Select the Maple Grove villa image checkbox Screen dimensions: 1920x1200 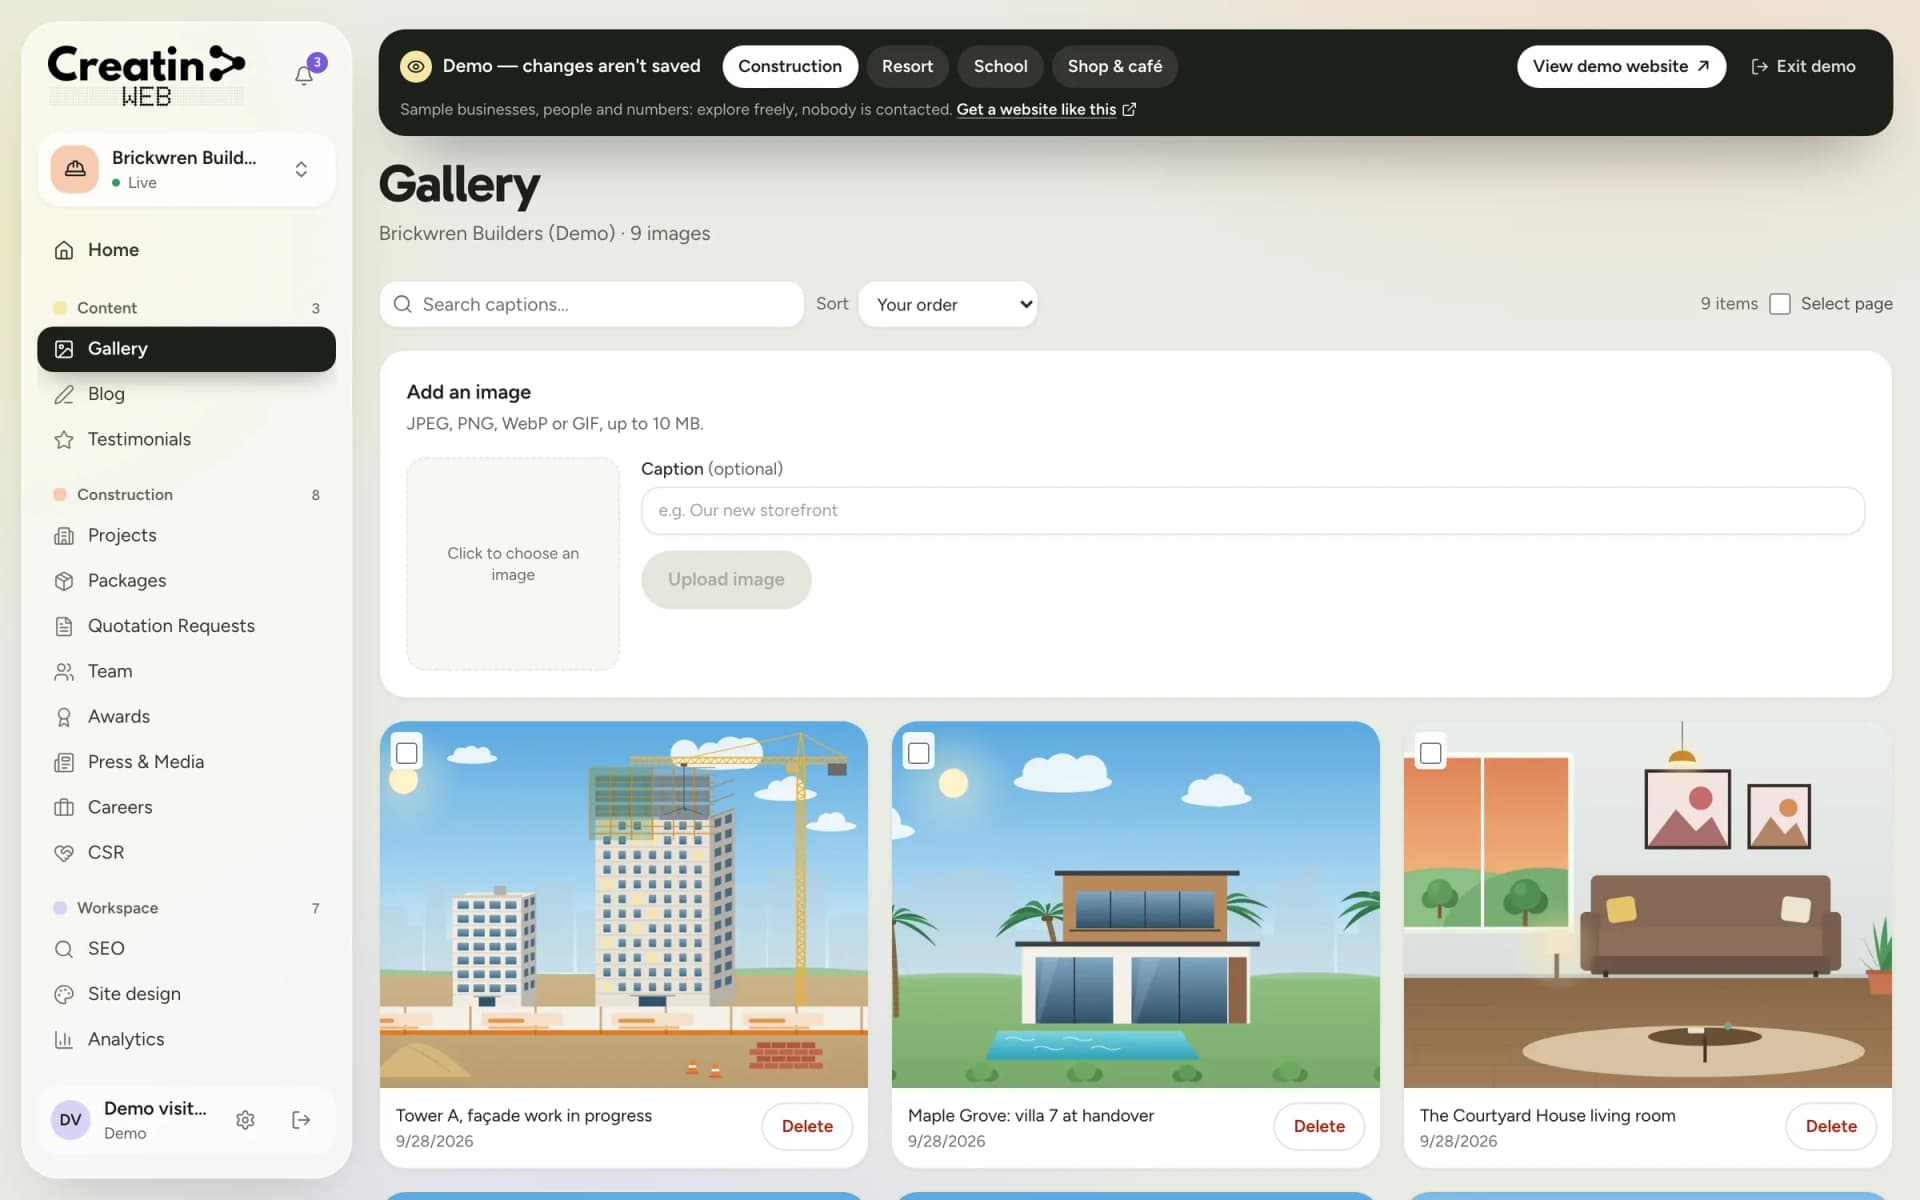[x=919, y=753]
